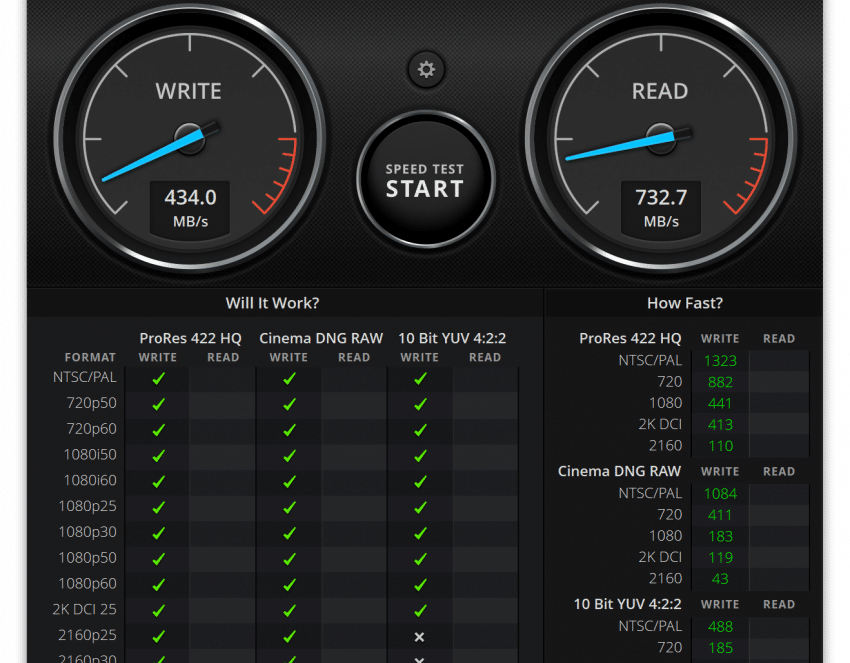Click 10 Bit YUV fail X mark for 2160p25
The height and width of the screenshot is (663, 850).
(x=419, y=637)
